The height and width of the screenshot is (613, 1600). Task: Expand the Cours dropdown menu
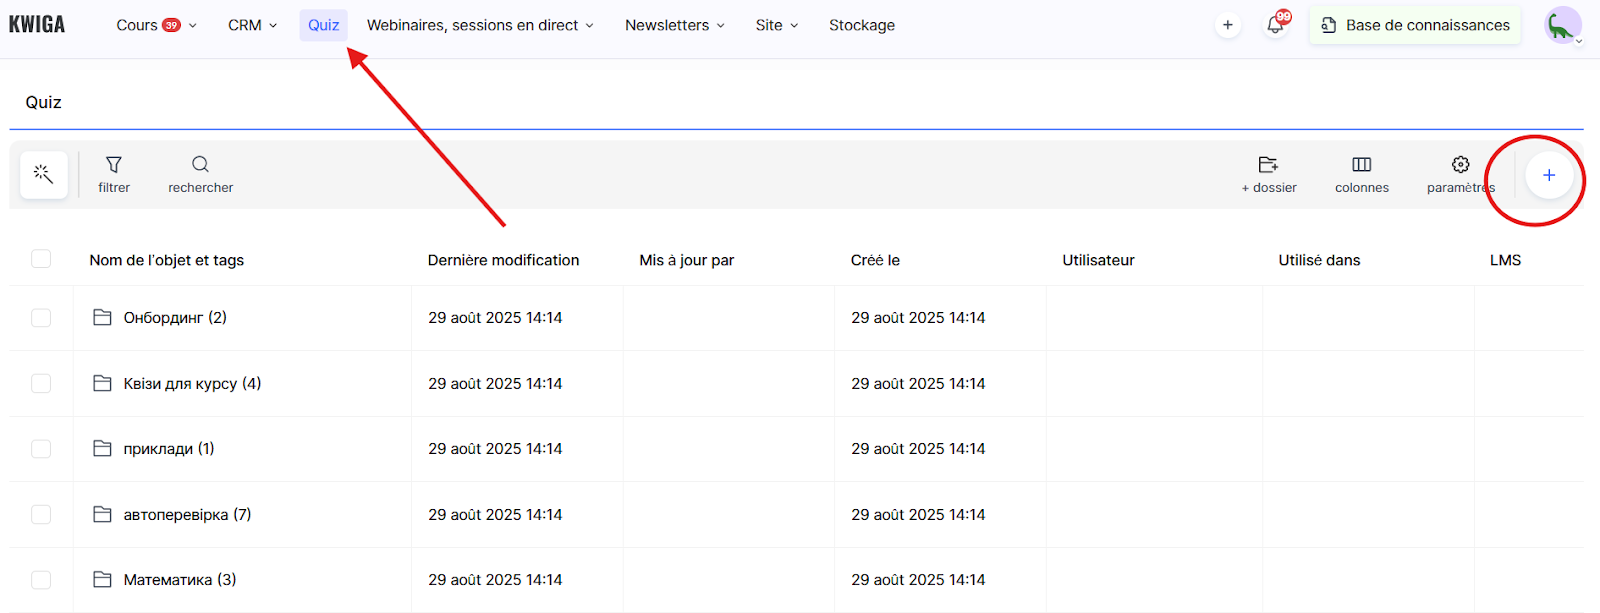point(155,25)
